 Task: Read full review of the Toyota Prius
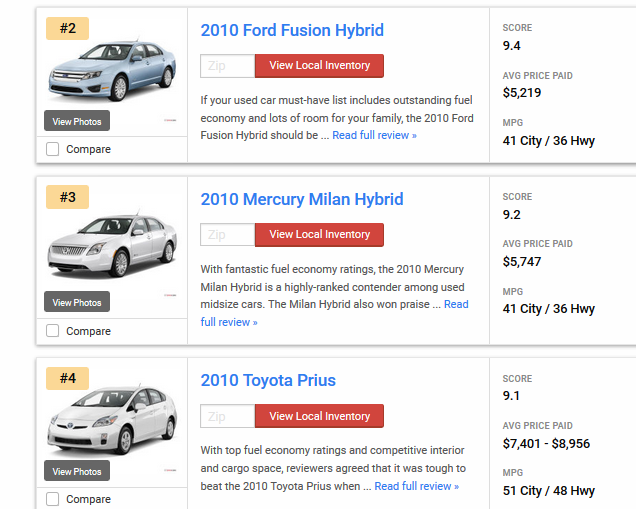pos(417,486)
